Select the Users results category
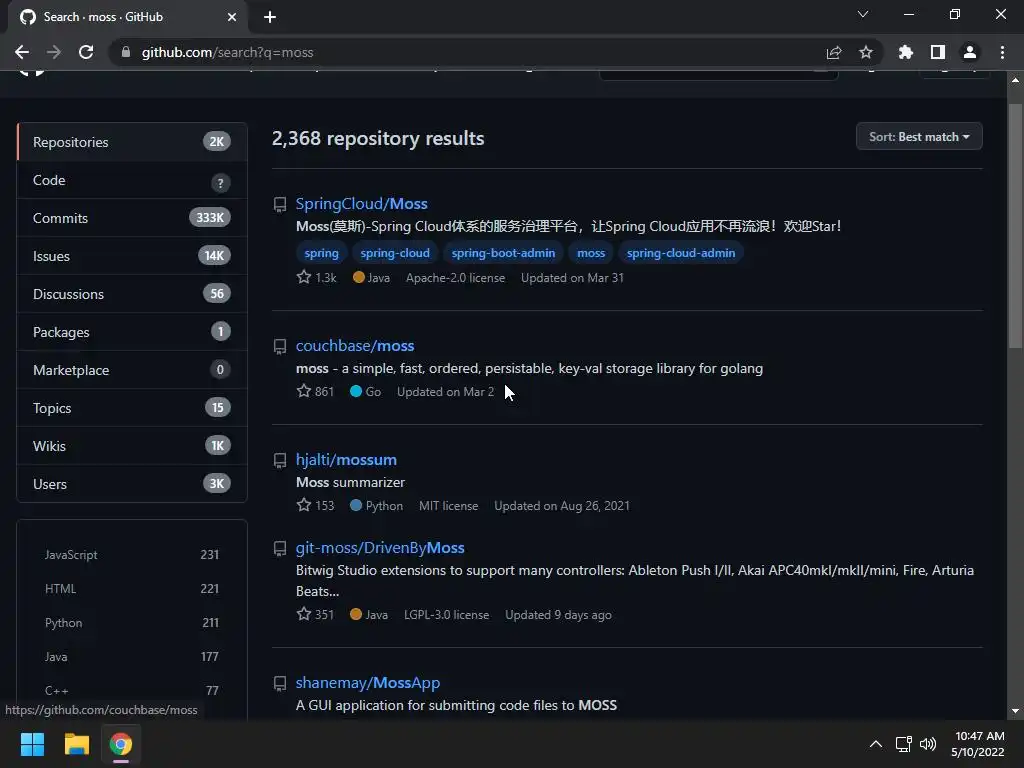The height and width of the screenshot is (768, 1024). (x=132, y=483)
